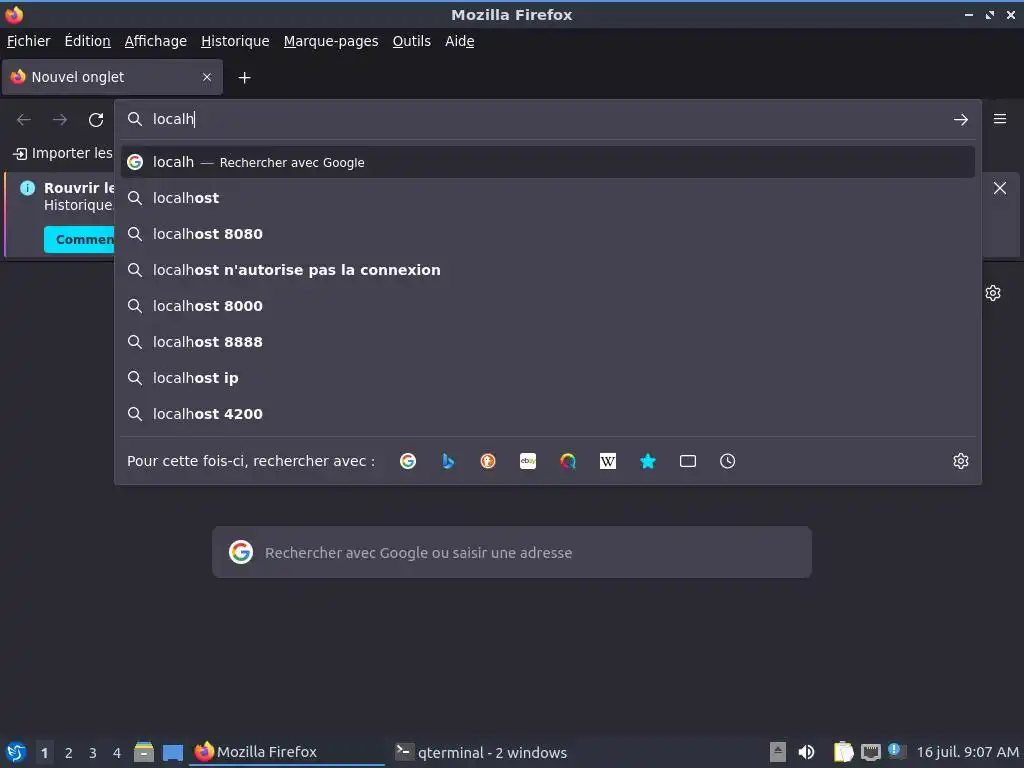
Task: Open the network status tray icon
Action: click(x=871, y=752)
